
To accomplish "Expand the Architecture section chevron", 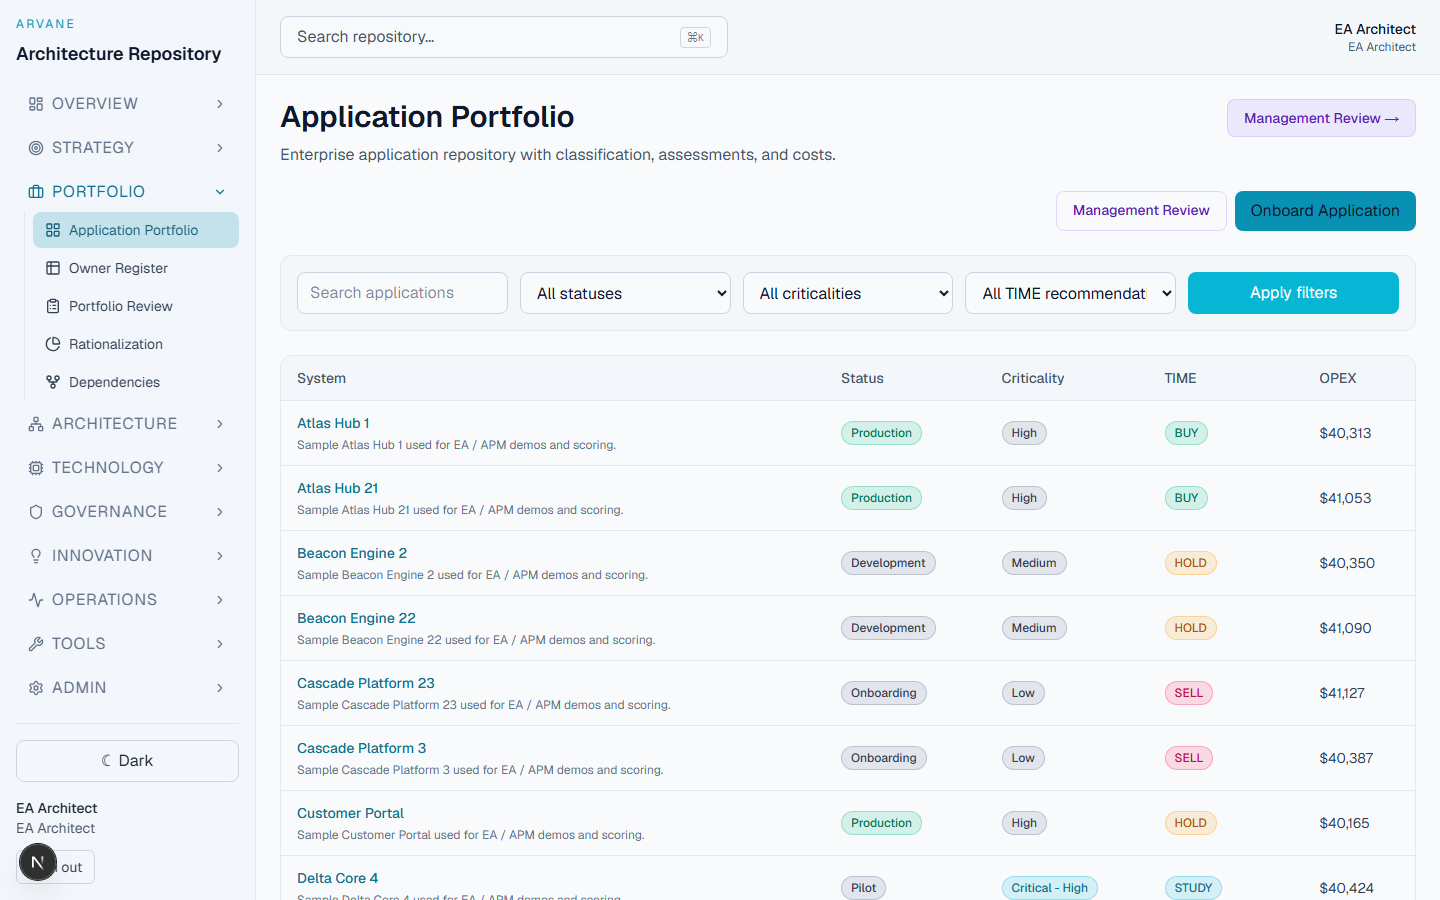I will click(x=220, y=424).
